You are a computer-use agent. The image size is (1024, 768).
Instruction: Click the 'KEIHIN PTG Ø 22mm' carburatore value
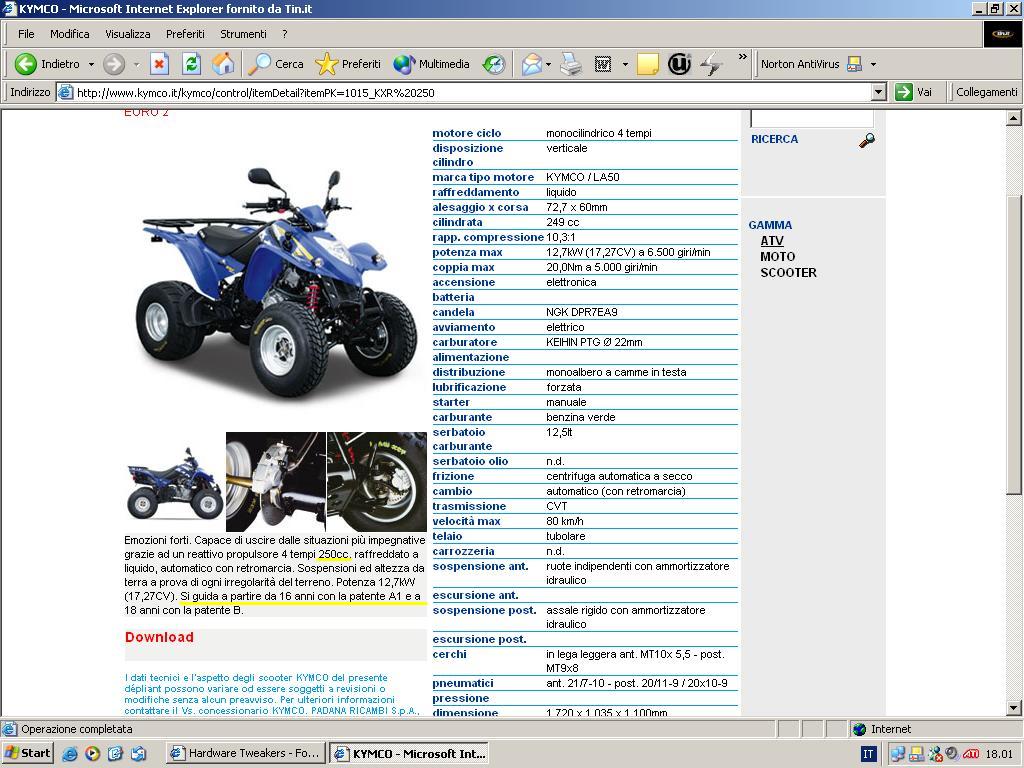(594, 342)
